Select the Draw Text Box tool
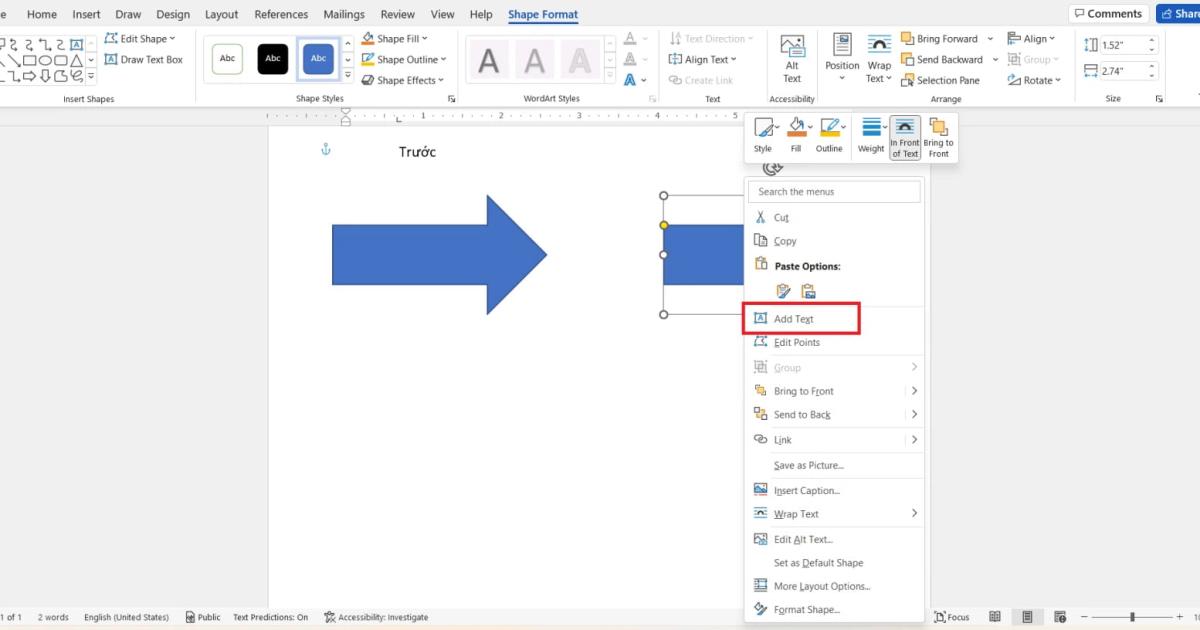 pyautogui.click(x=143, y=60)
